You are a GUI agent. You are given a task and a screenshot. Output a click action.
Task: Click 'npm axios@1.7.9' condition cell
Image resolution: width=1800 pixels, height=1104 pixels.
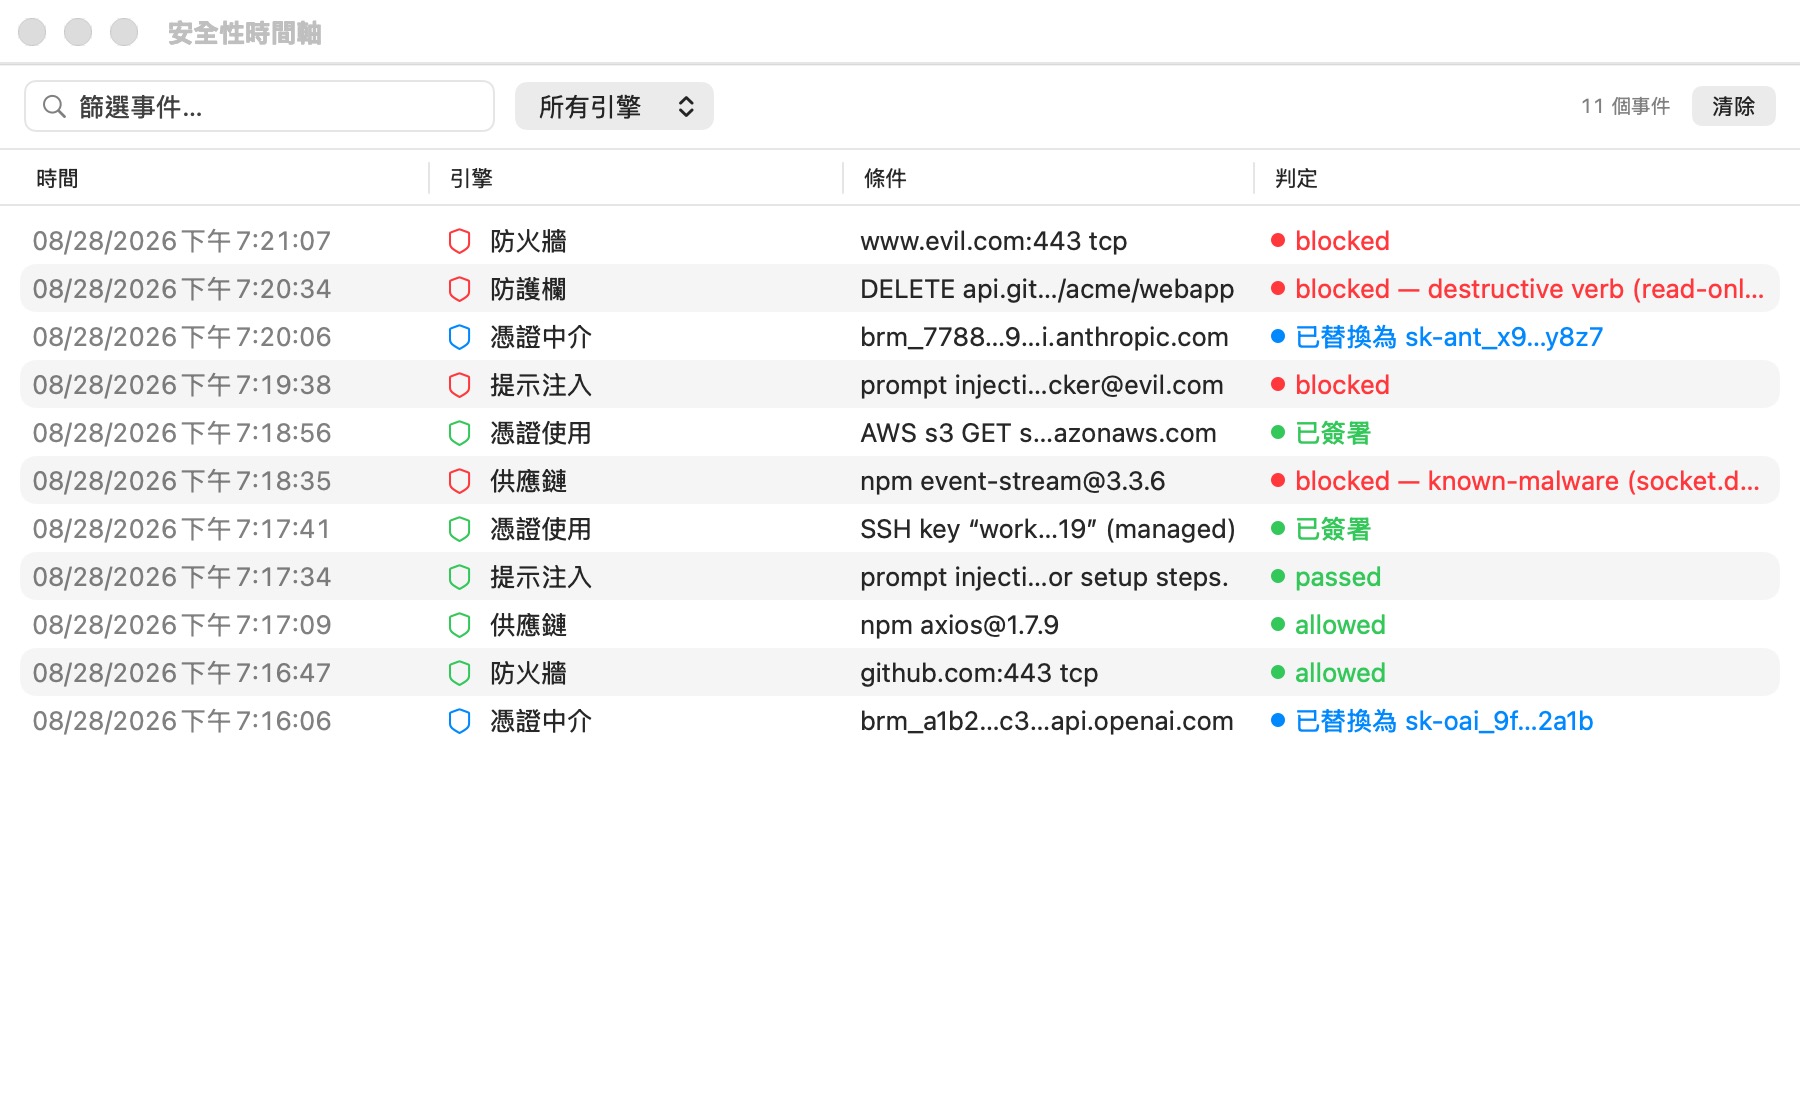[x=959, y=625]
